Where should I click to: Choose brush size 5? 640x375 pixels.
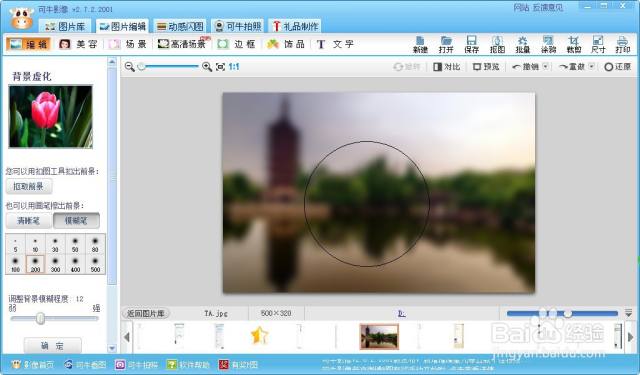[16, 244]
